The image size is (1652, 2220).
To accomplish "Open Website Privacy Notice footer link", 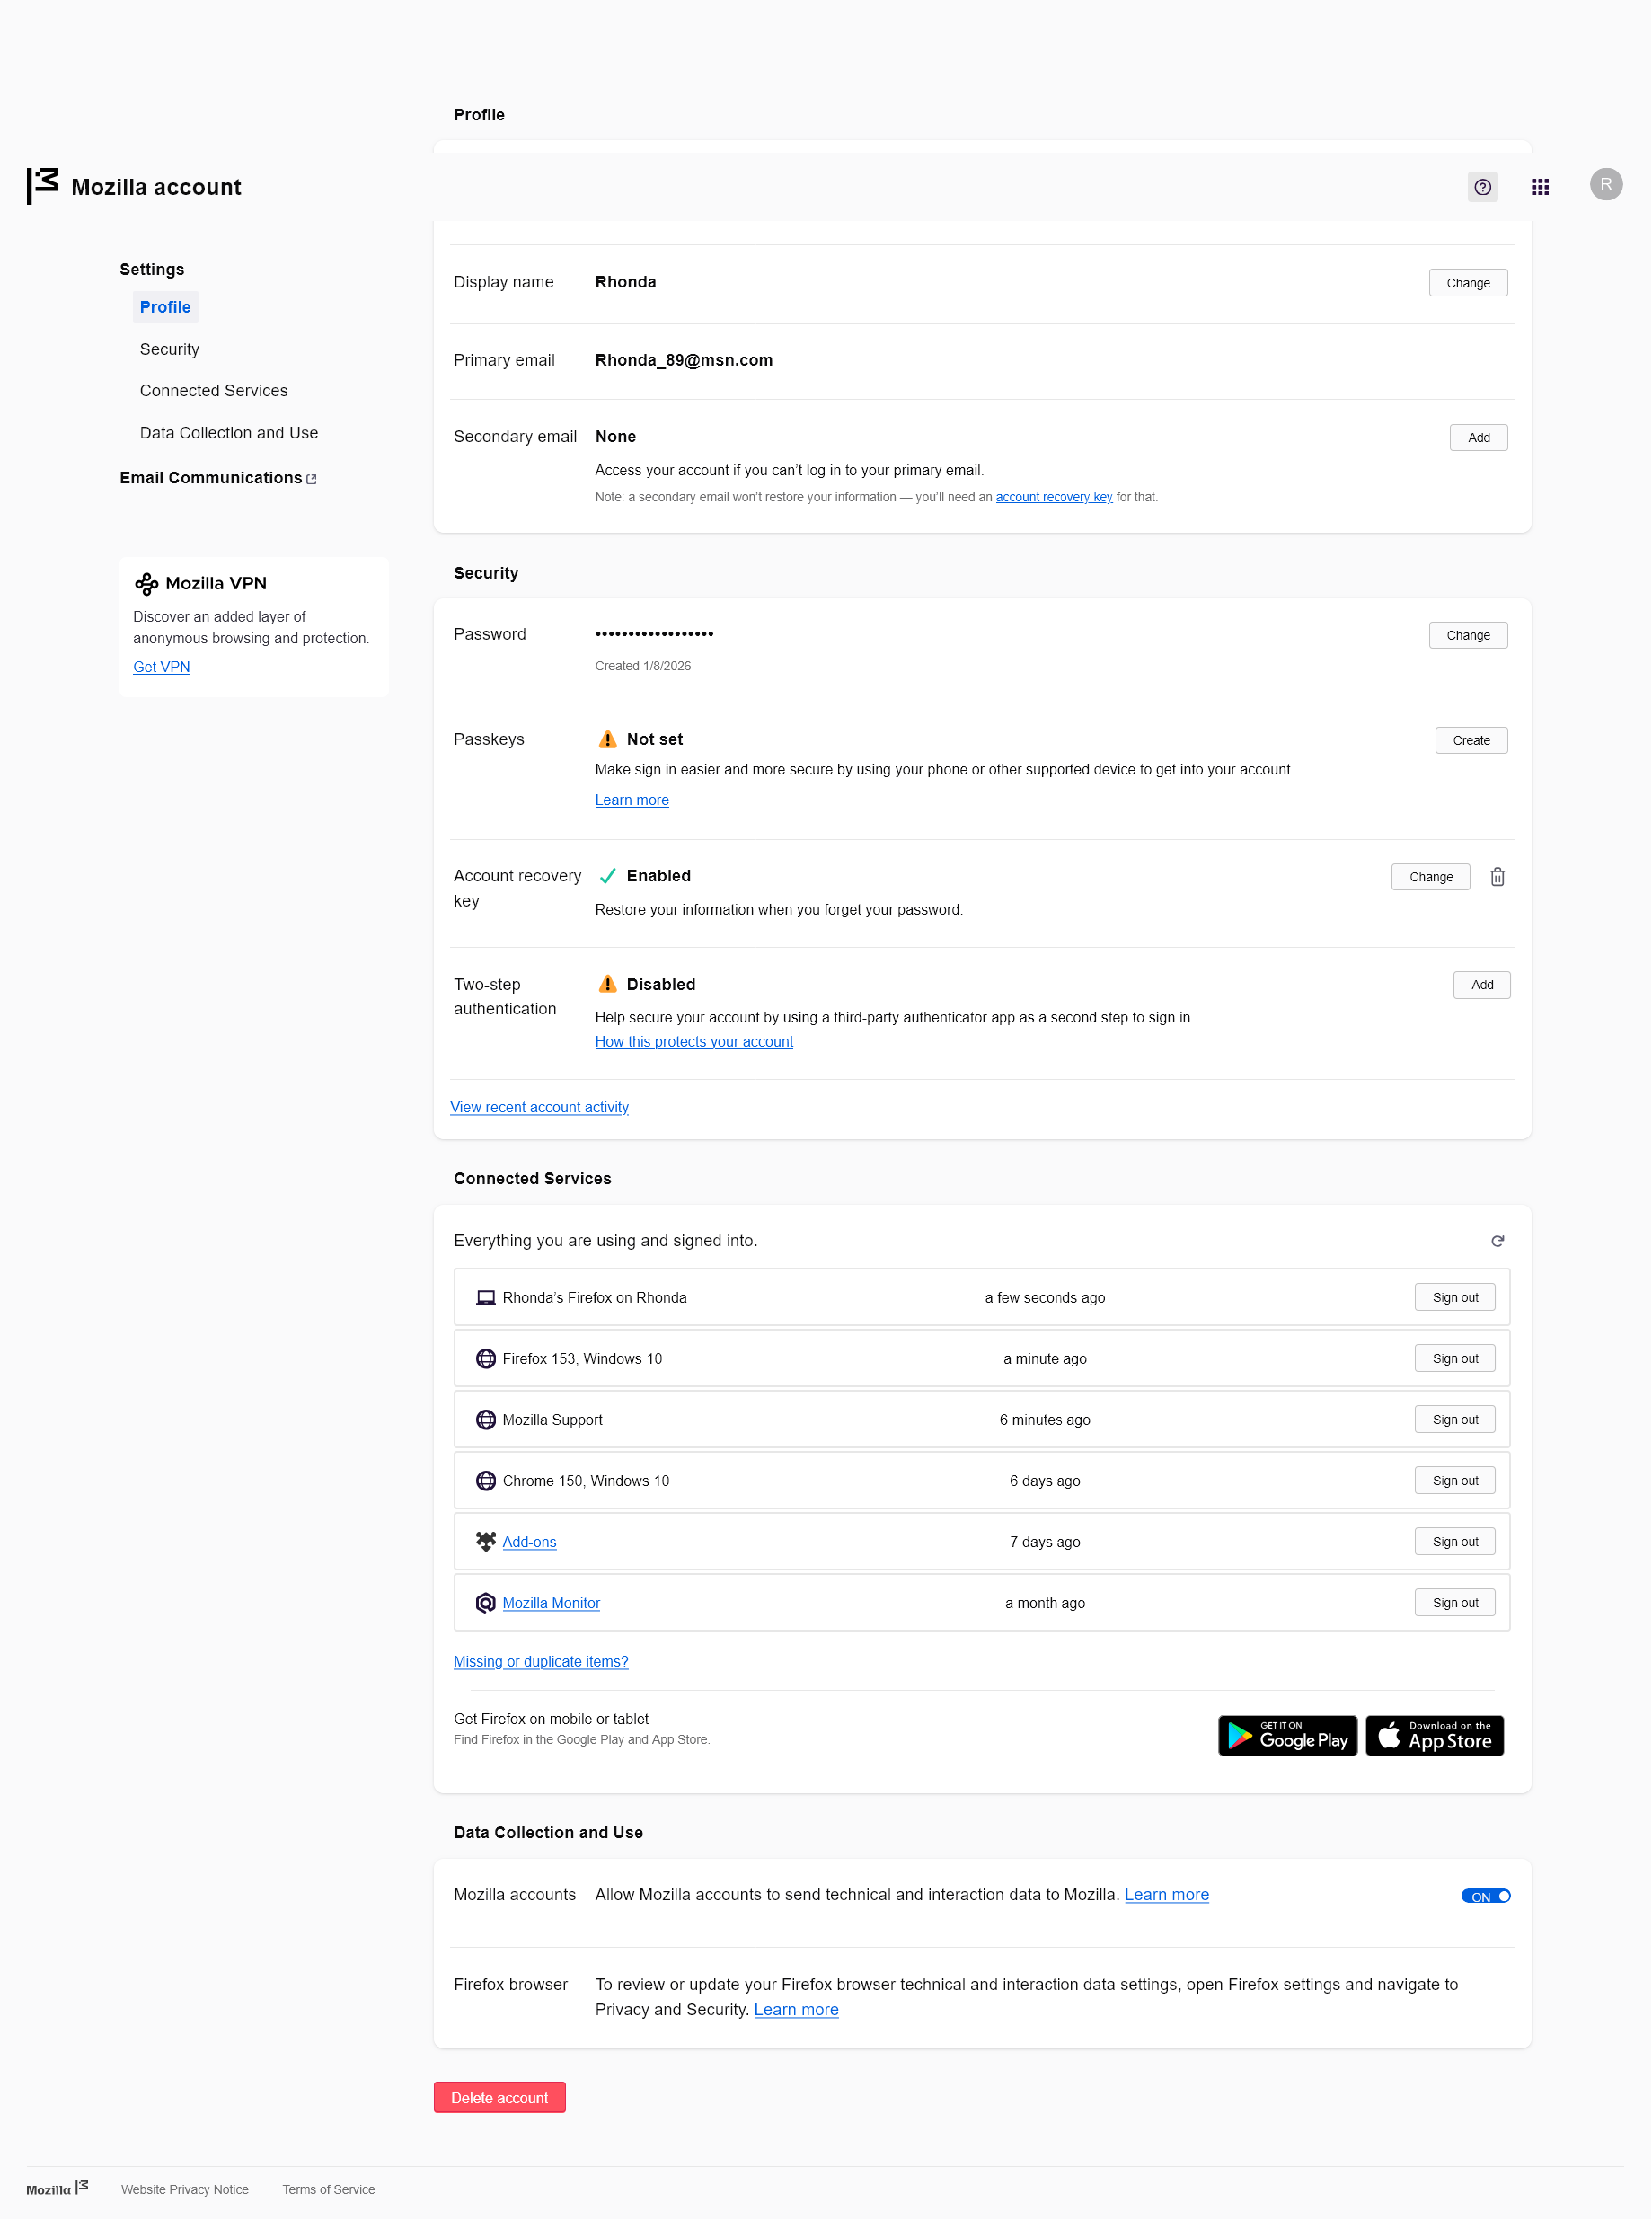I will pos(184,2190).
